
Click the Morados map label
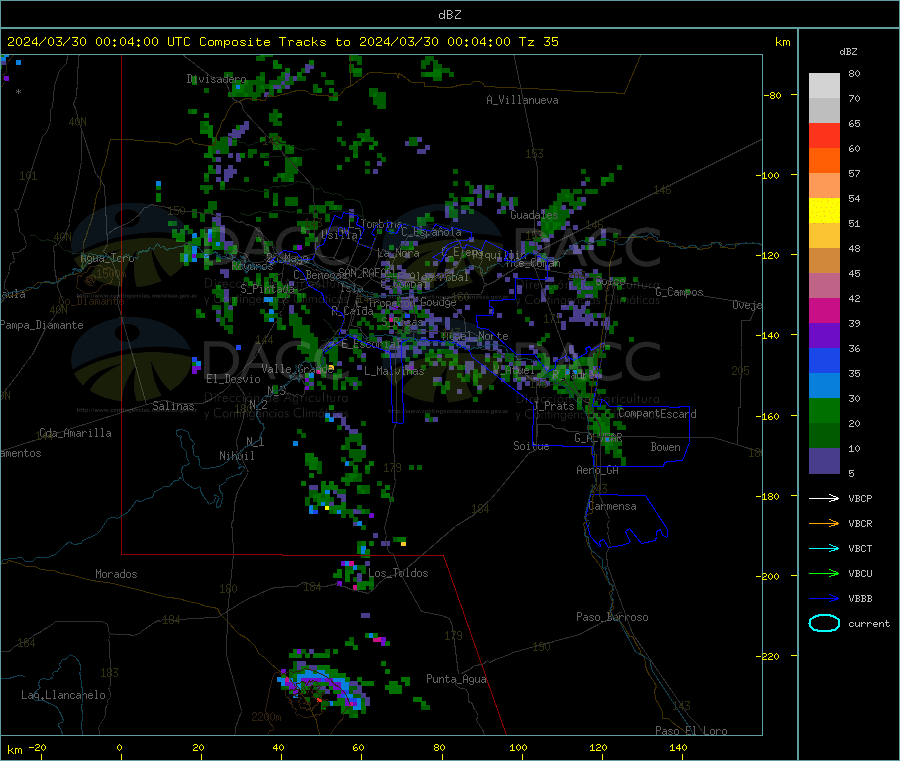[116, 574]
